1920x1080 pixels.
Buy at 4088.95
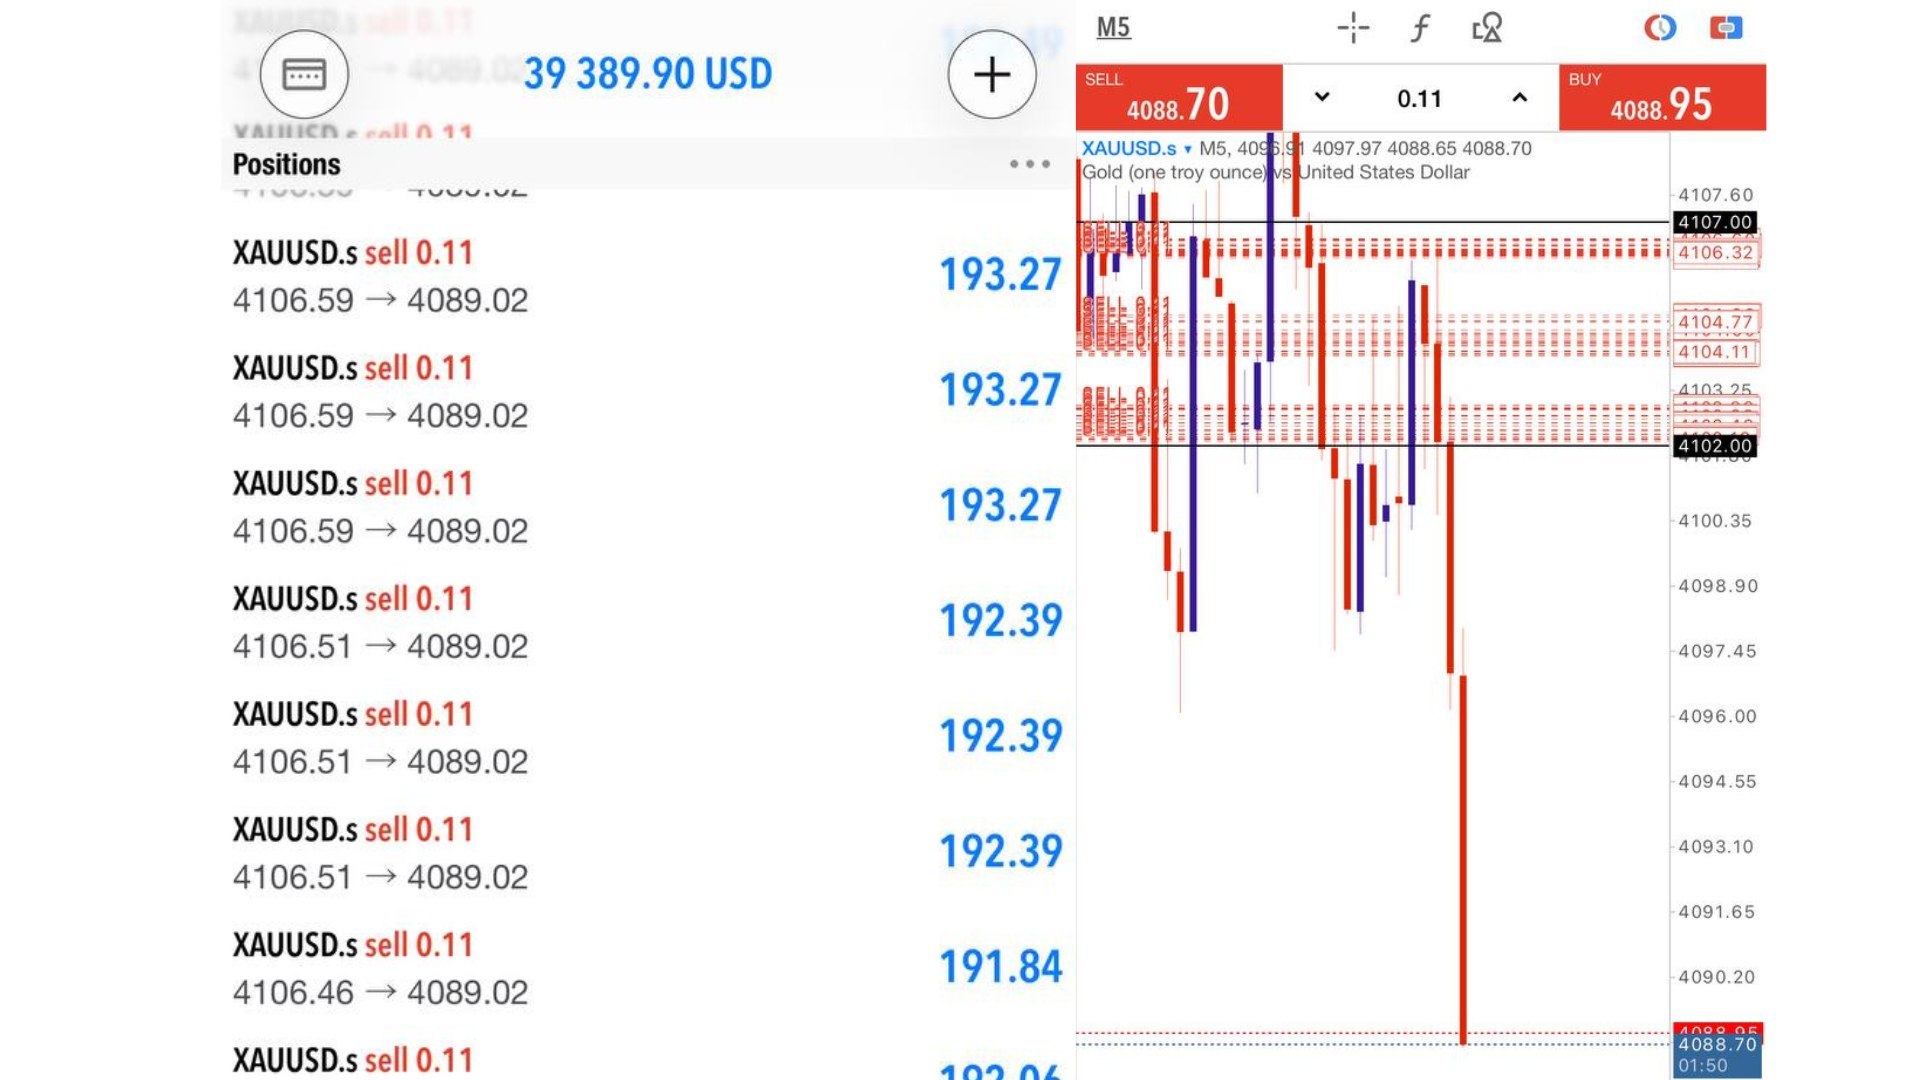pos(1662,97)
